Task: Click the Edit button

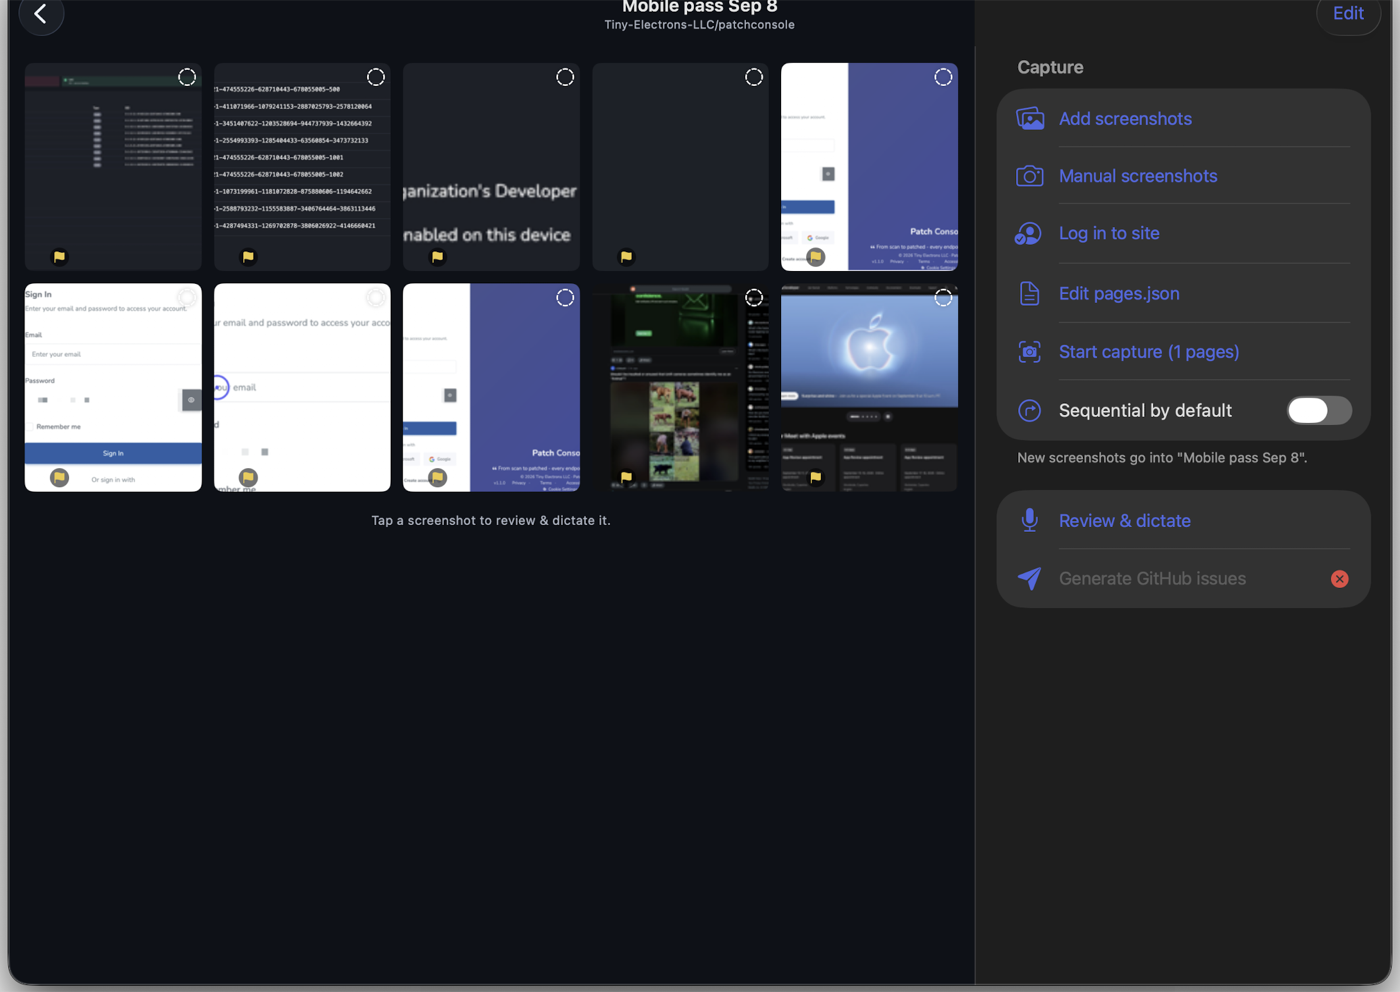Action: 1348,14
